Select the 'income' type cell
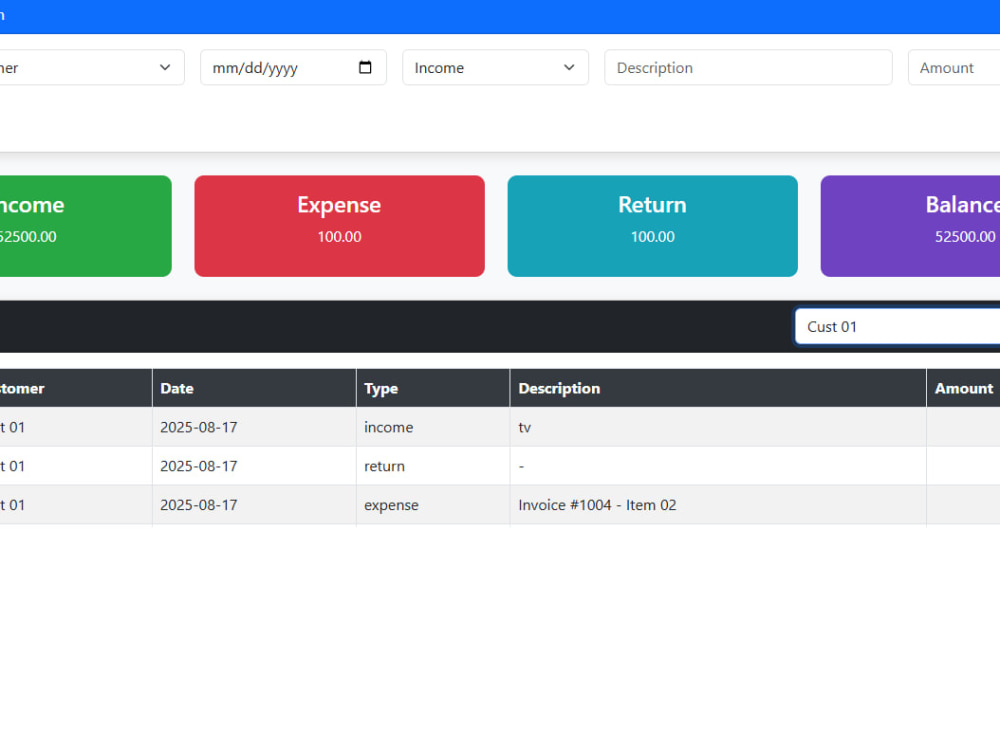1000x750 pixels. [x=433, y=427]
